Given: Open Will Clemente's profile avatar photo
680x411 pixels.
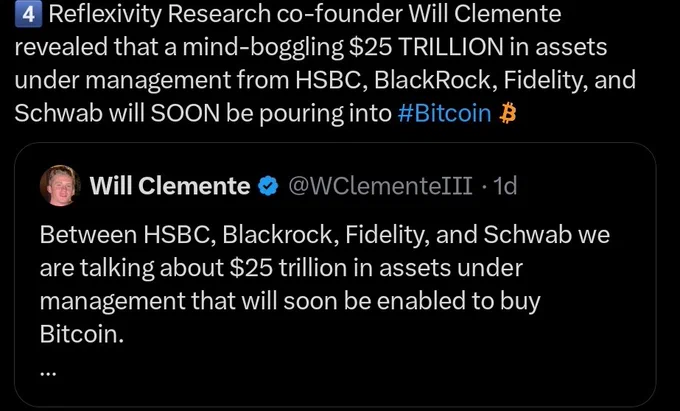Looking at the screenshot, I should point(60,185).
